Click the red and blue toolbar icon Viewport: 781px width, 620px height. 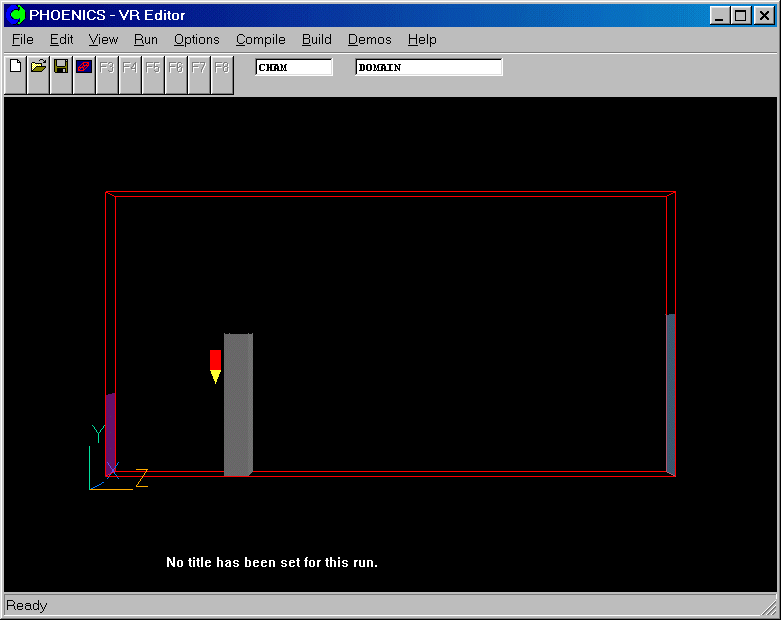pos(84,67)
